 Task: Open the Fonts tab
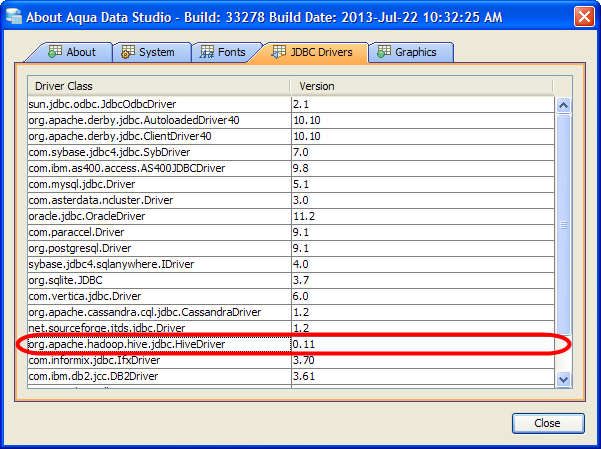coord(226,52)
